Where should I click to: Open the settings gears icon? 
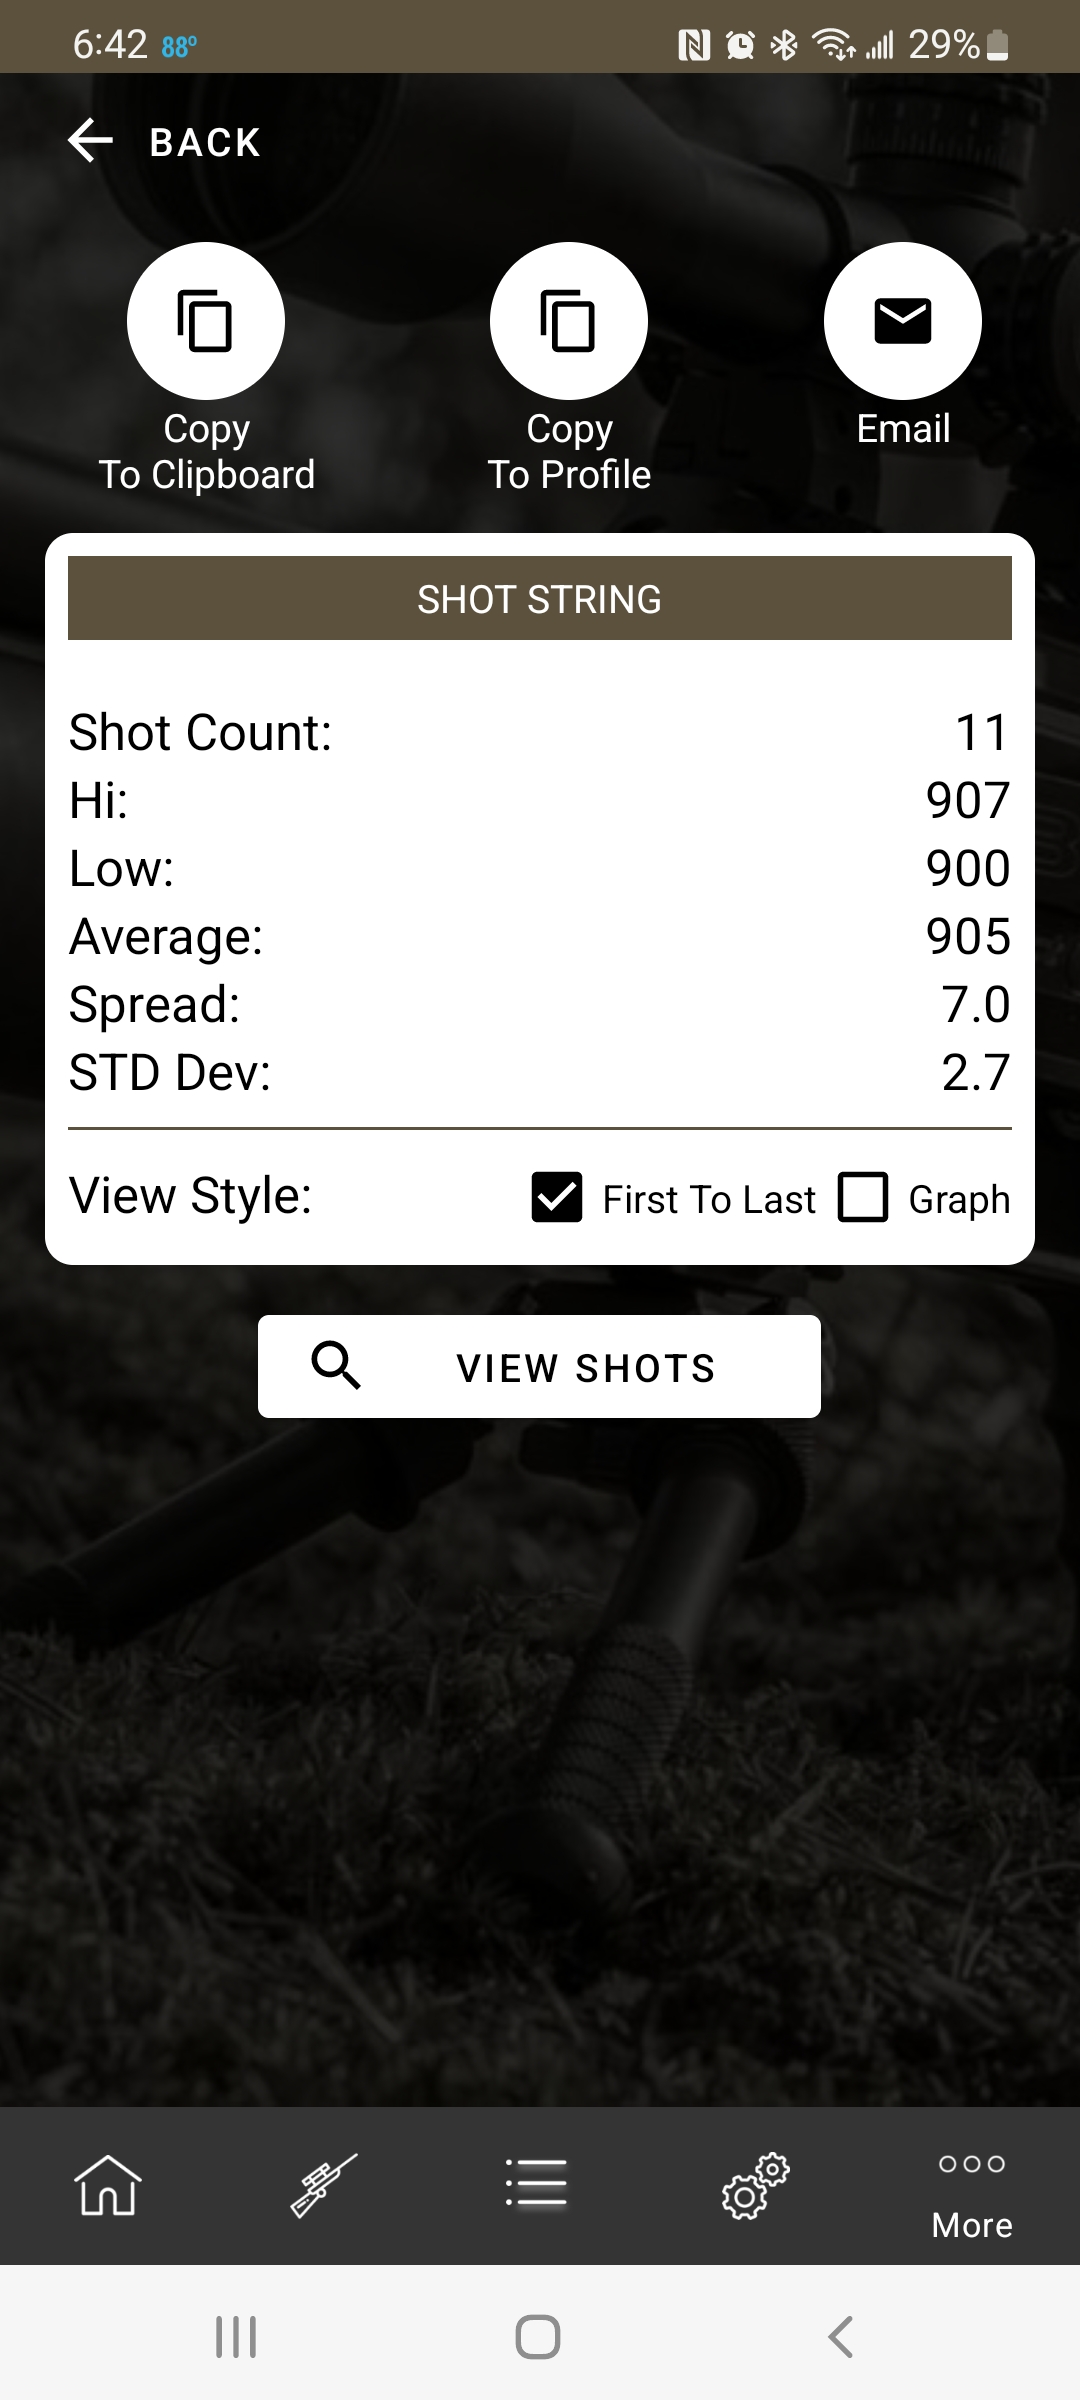pos(755,2186)
